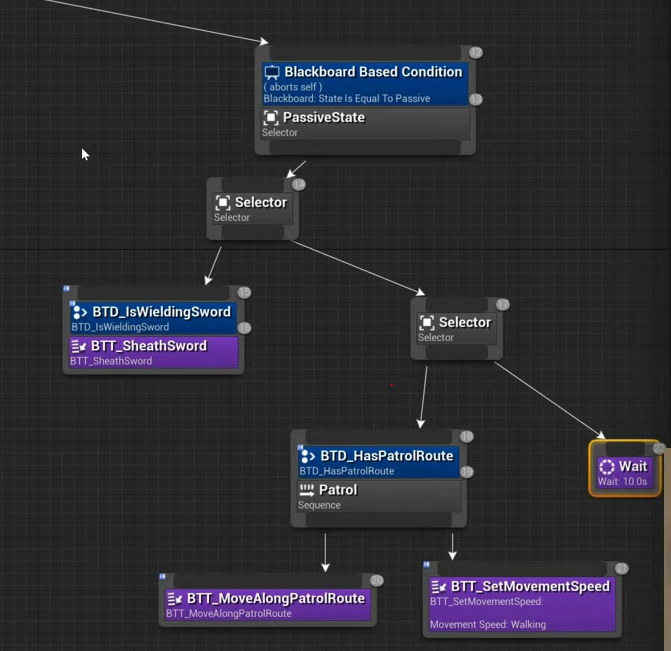Click the bottom output pin of Patrol node

pos(380,520)
